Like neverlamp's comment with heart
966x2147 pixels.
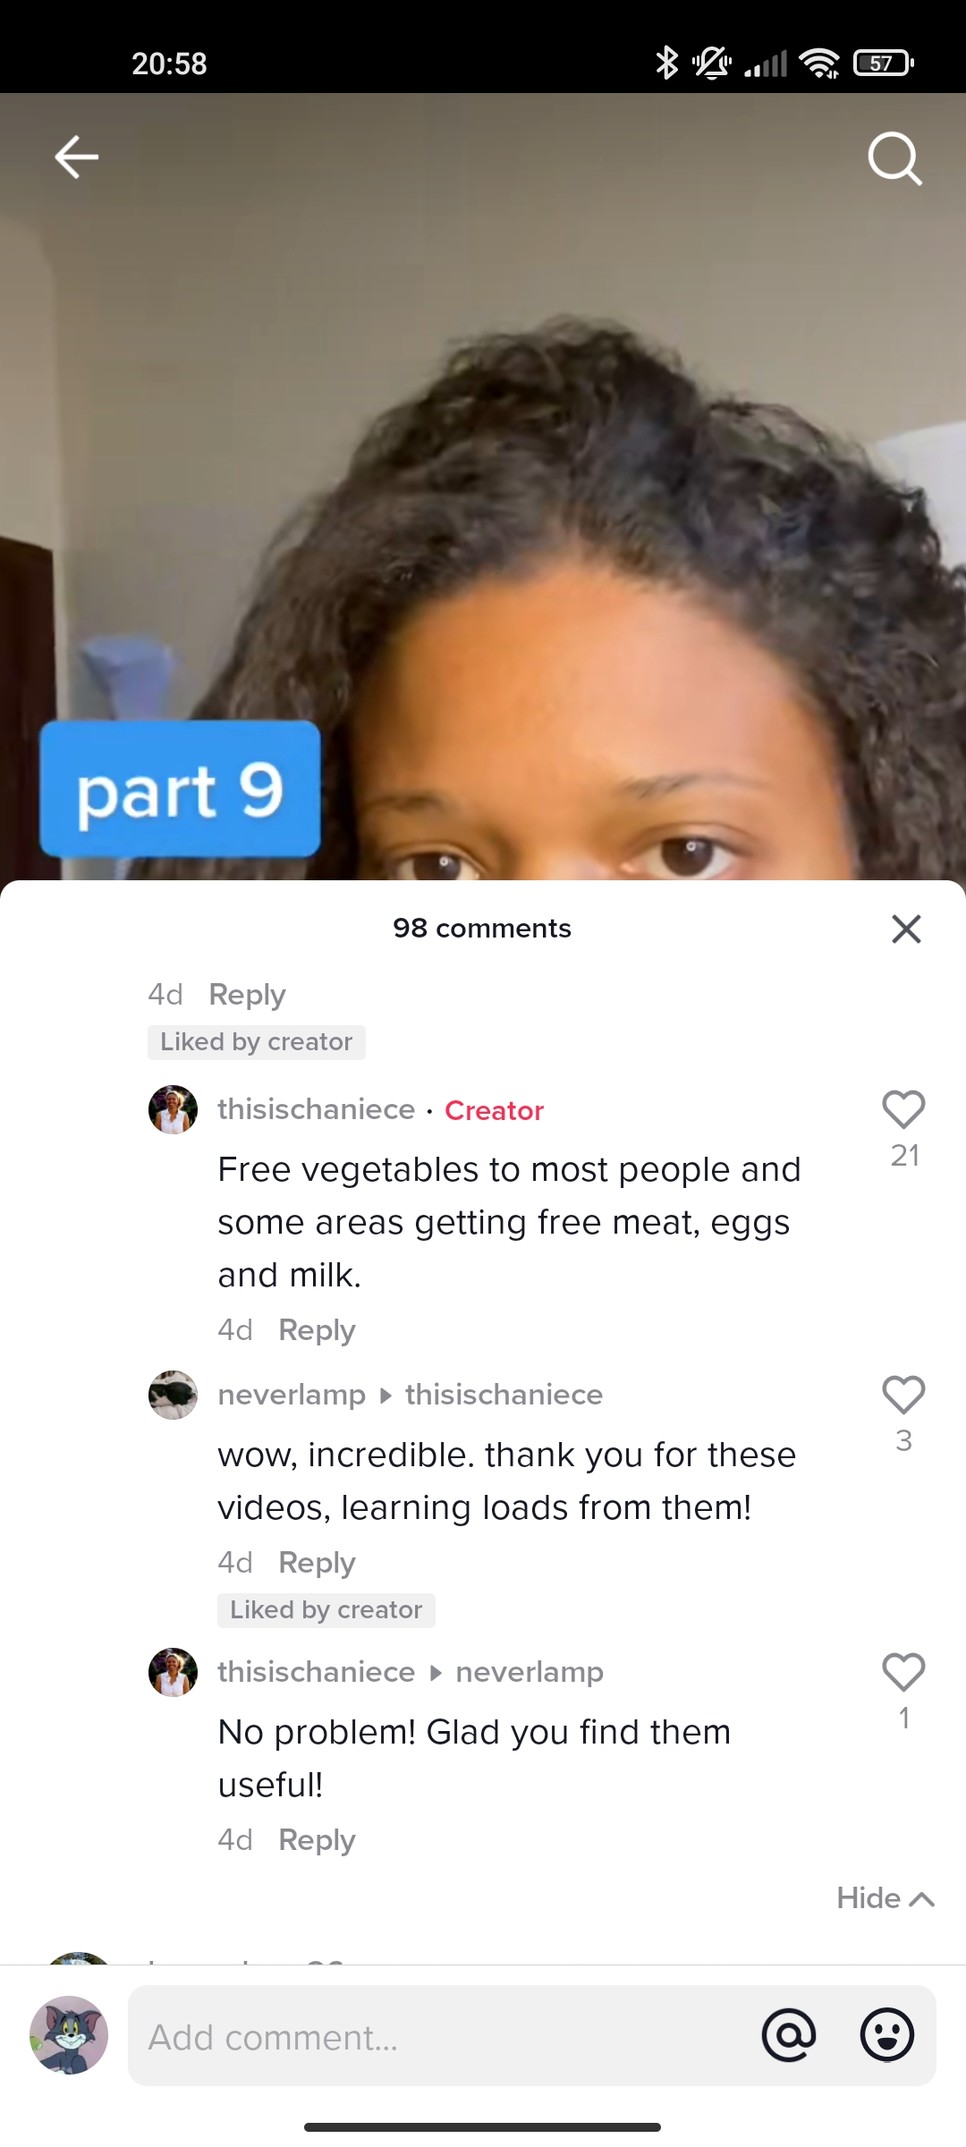[904, 1395]
